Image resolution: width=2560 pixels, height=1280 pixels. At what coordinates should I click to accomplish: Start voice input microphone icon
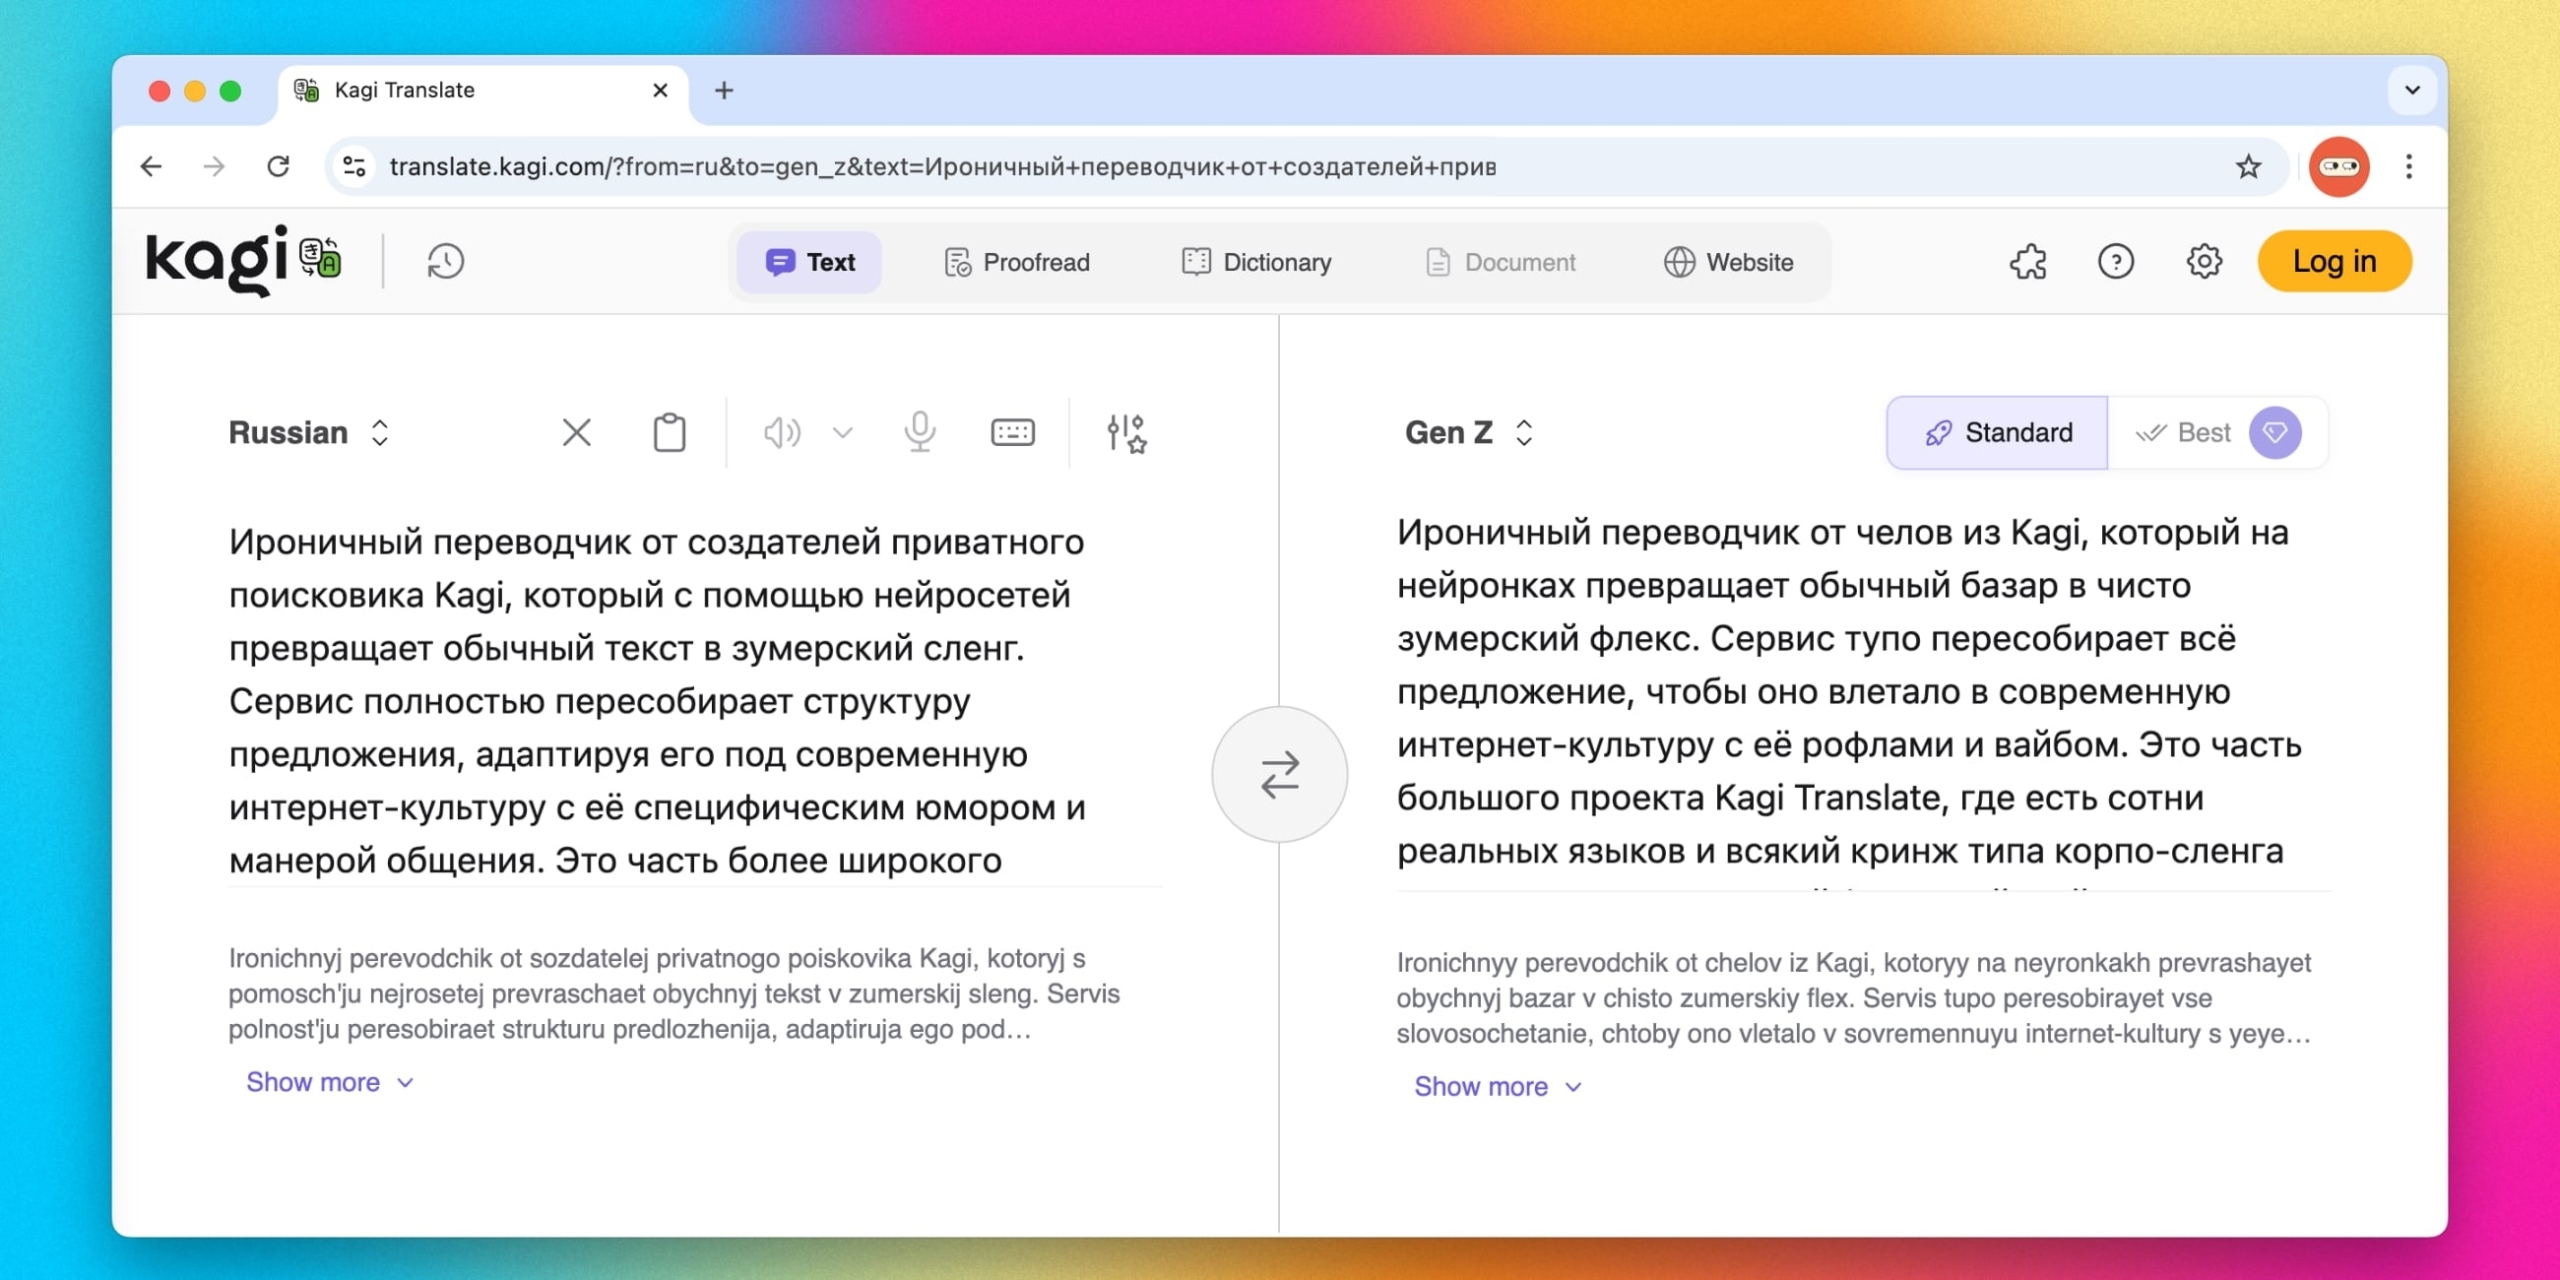tap(919, 433)
